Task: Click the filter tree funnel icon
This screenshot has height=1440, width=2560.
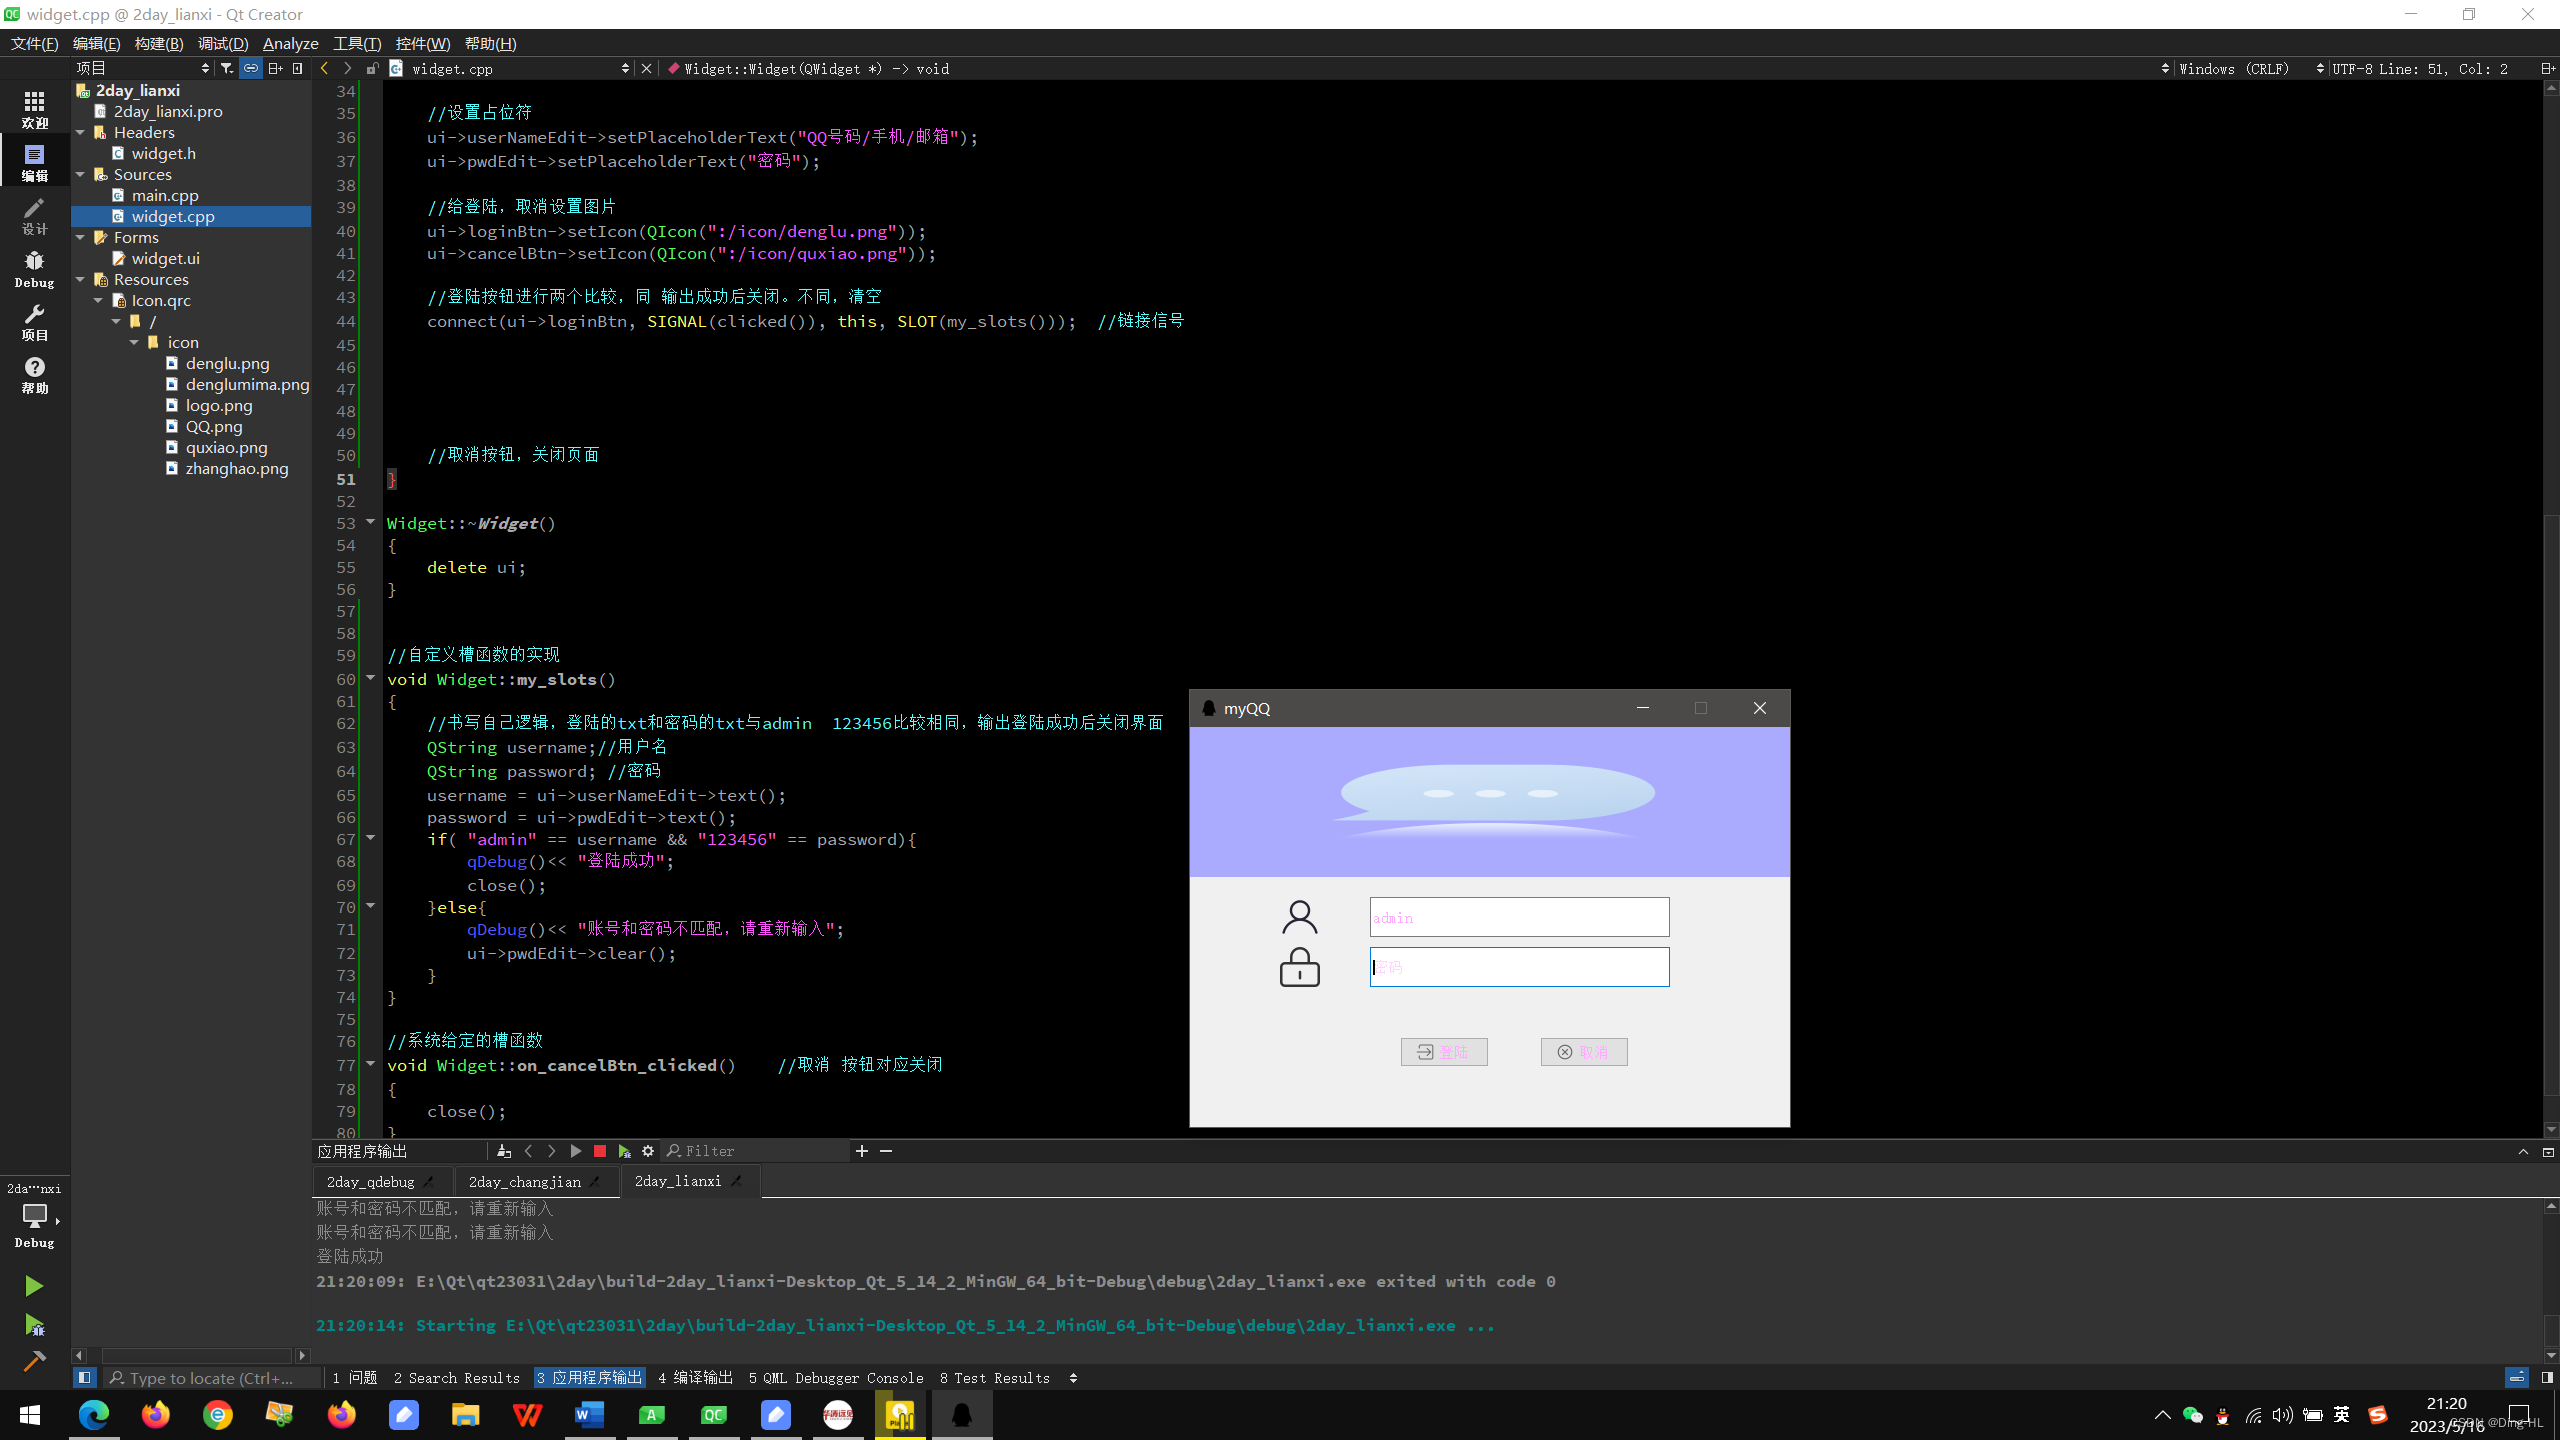Action: [x=227, y=68]
